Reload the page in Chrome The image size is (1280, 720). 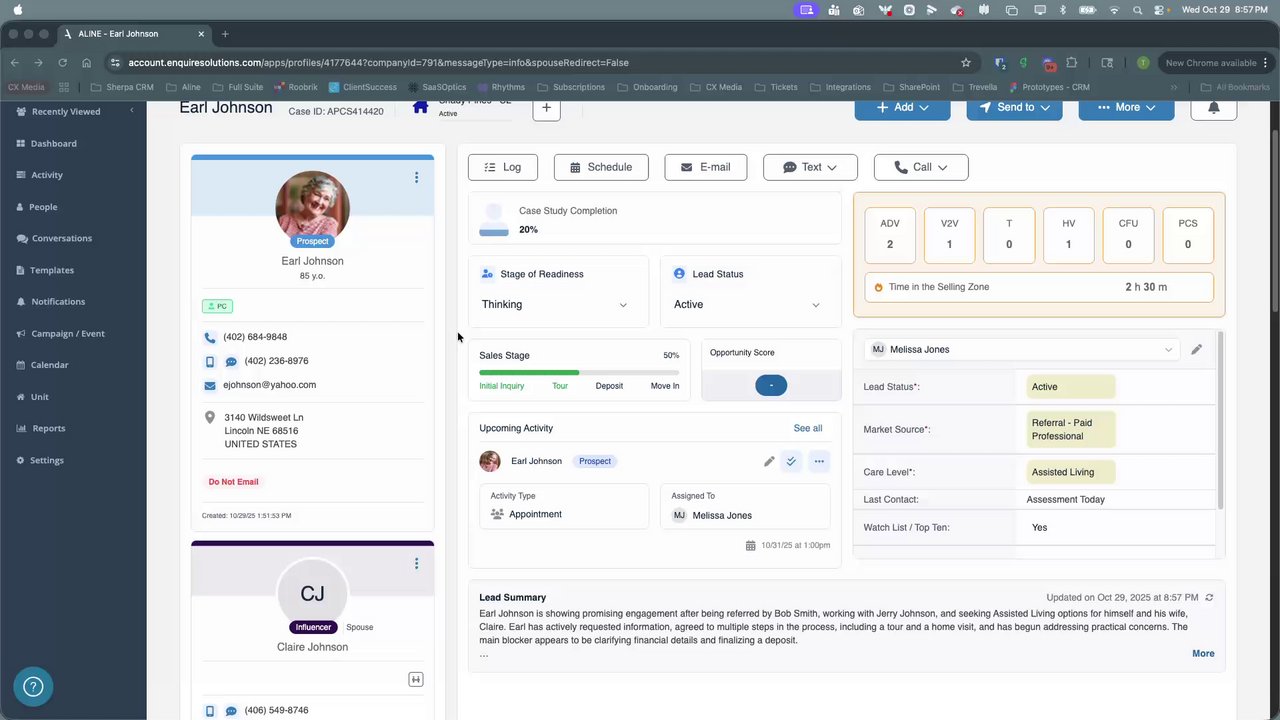click(x=62, y=62)
